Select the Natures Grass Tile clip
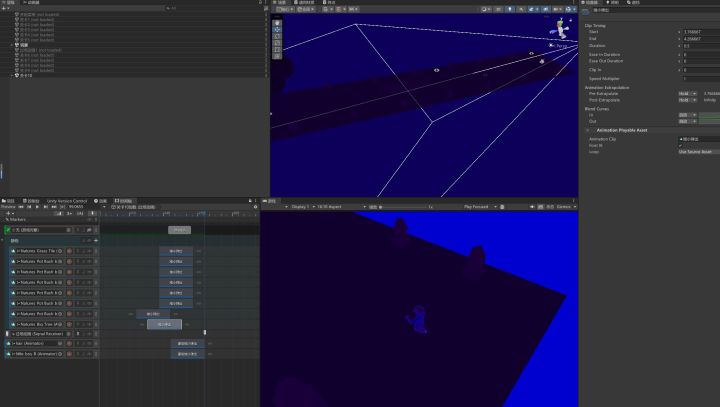 [x=176, y=251]
